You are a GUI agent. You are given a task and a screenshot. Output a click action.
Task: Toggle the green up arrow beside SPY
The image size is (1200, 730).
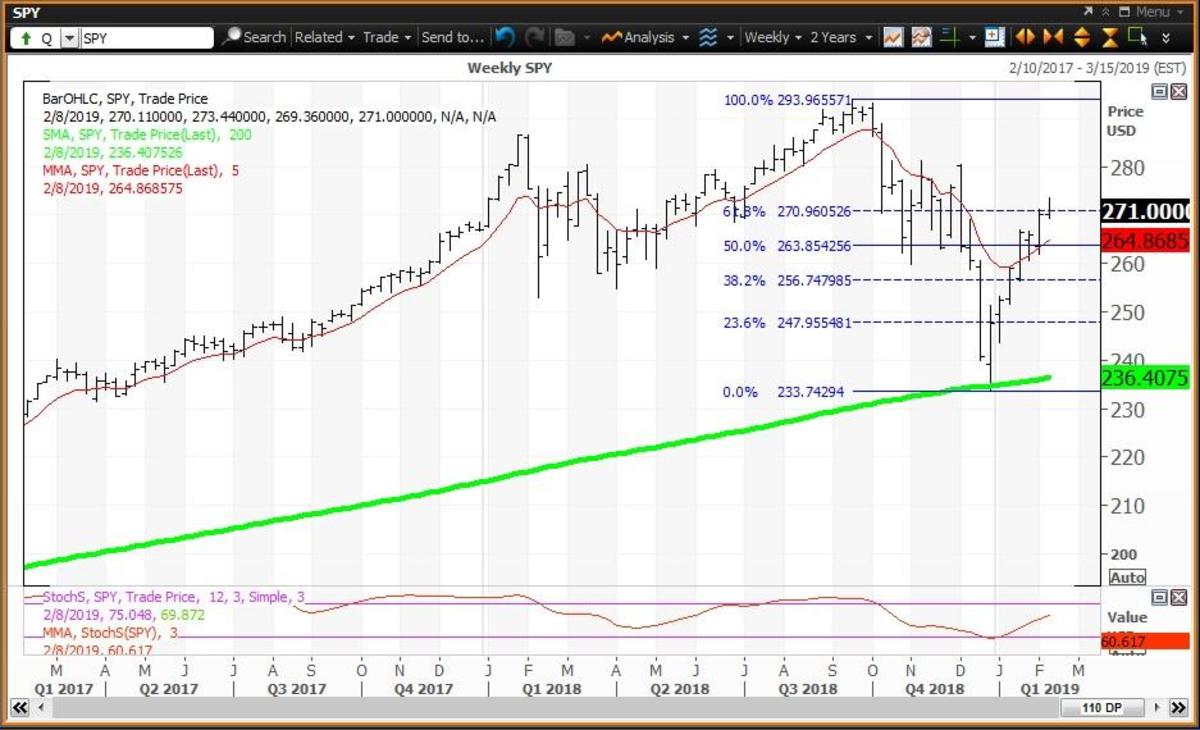(x=25, y=37)
